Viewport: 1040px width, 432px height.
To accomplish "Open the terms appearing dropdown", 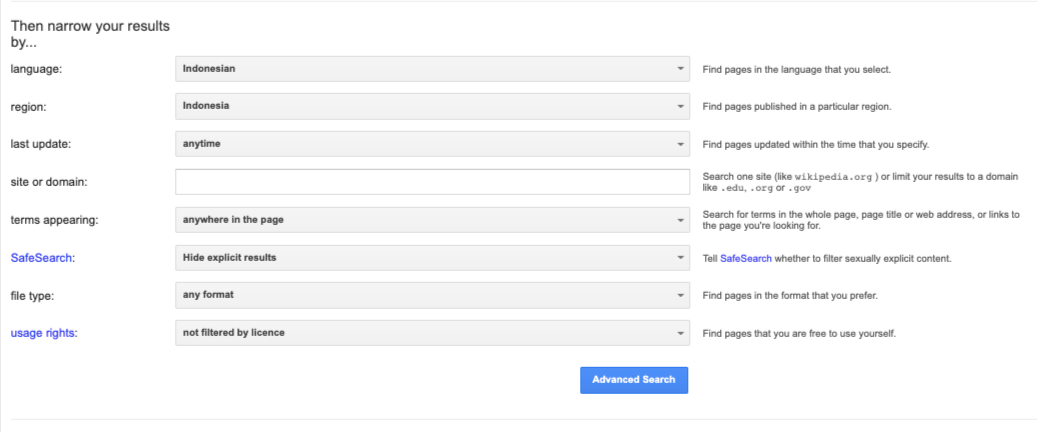I will pos(432,220).
